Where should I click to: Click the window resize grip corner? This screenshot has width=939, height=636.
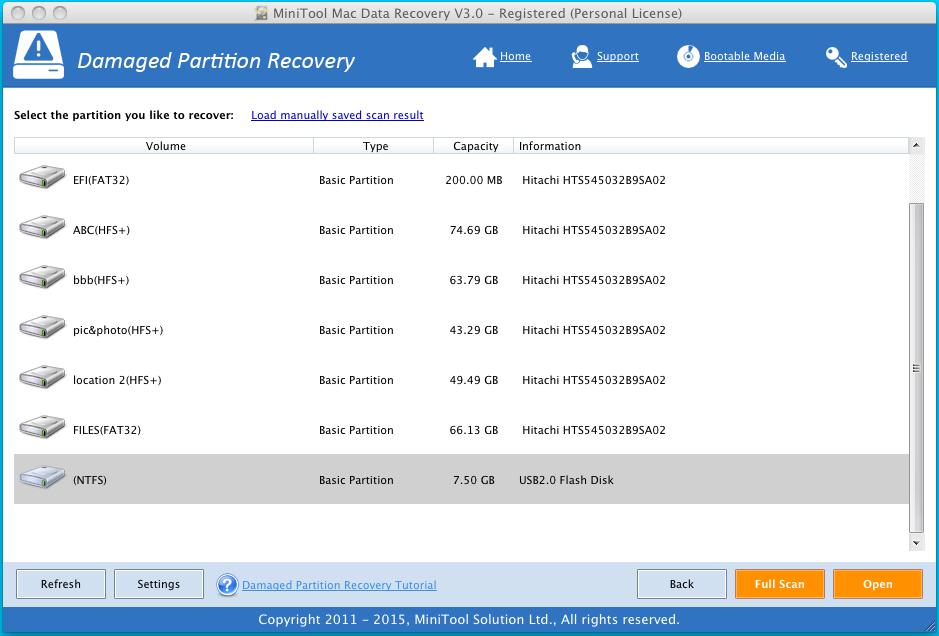(929, 626)
